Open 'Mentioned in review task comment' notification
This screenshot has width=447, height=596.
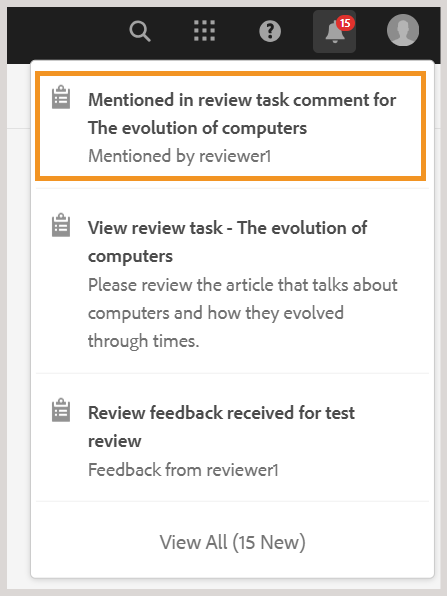point(230,126)
